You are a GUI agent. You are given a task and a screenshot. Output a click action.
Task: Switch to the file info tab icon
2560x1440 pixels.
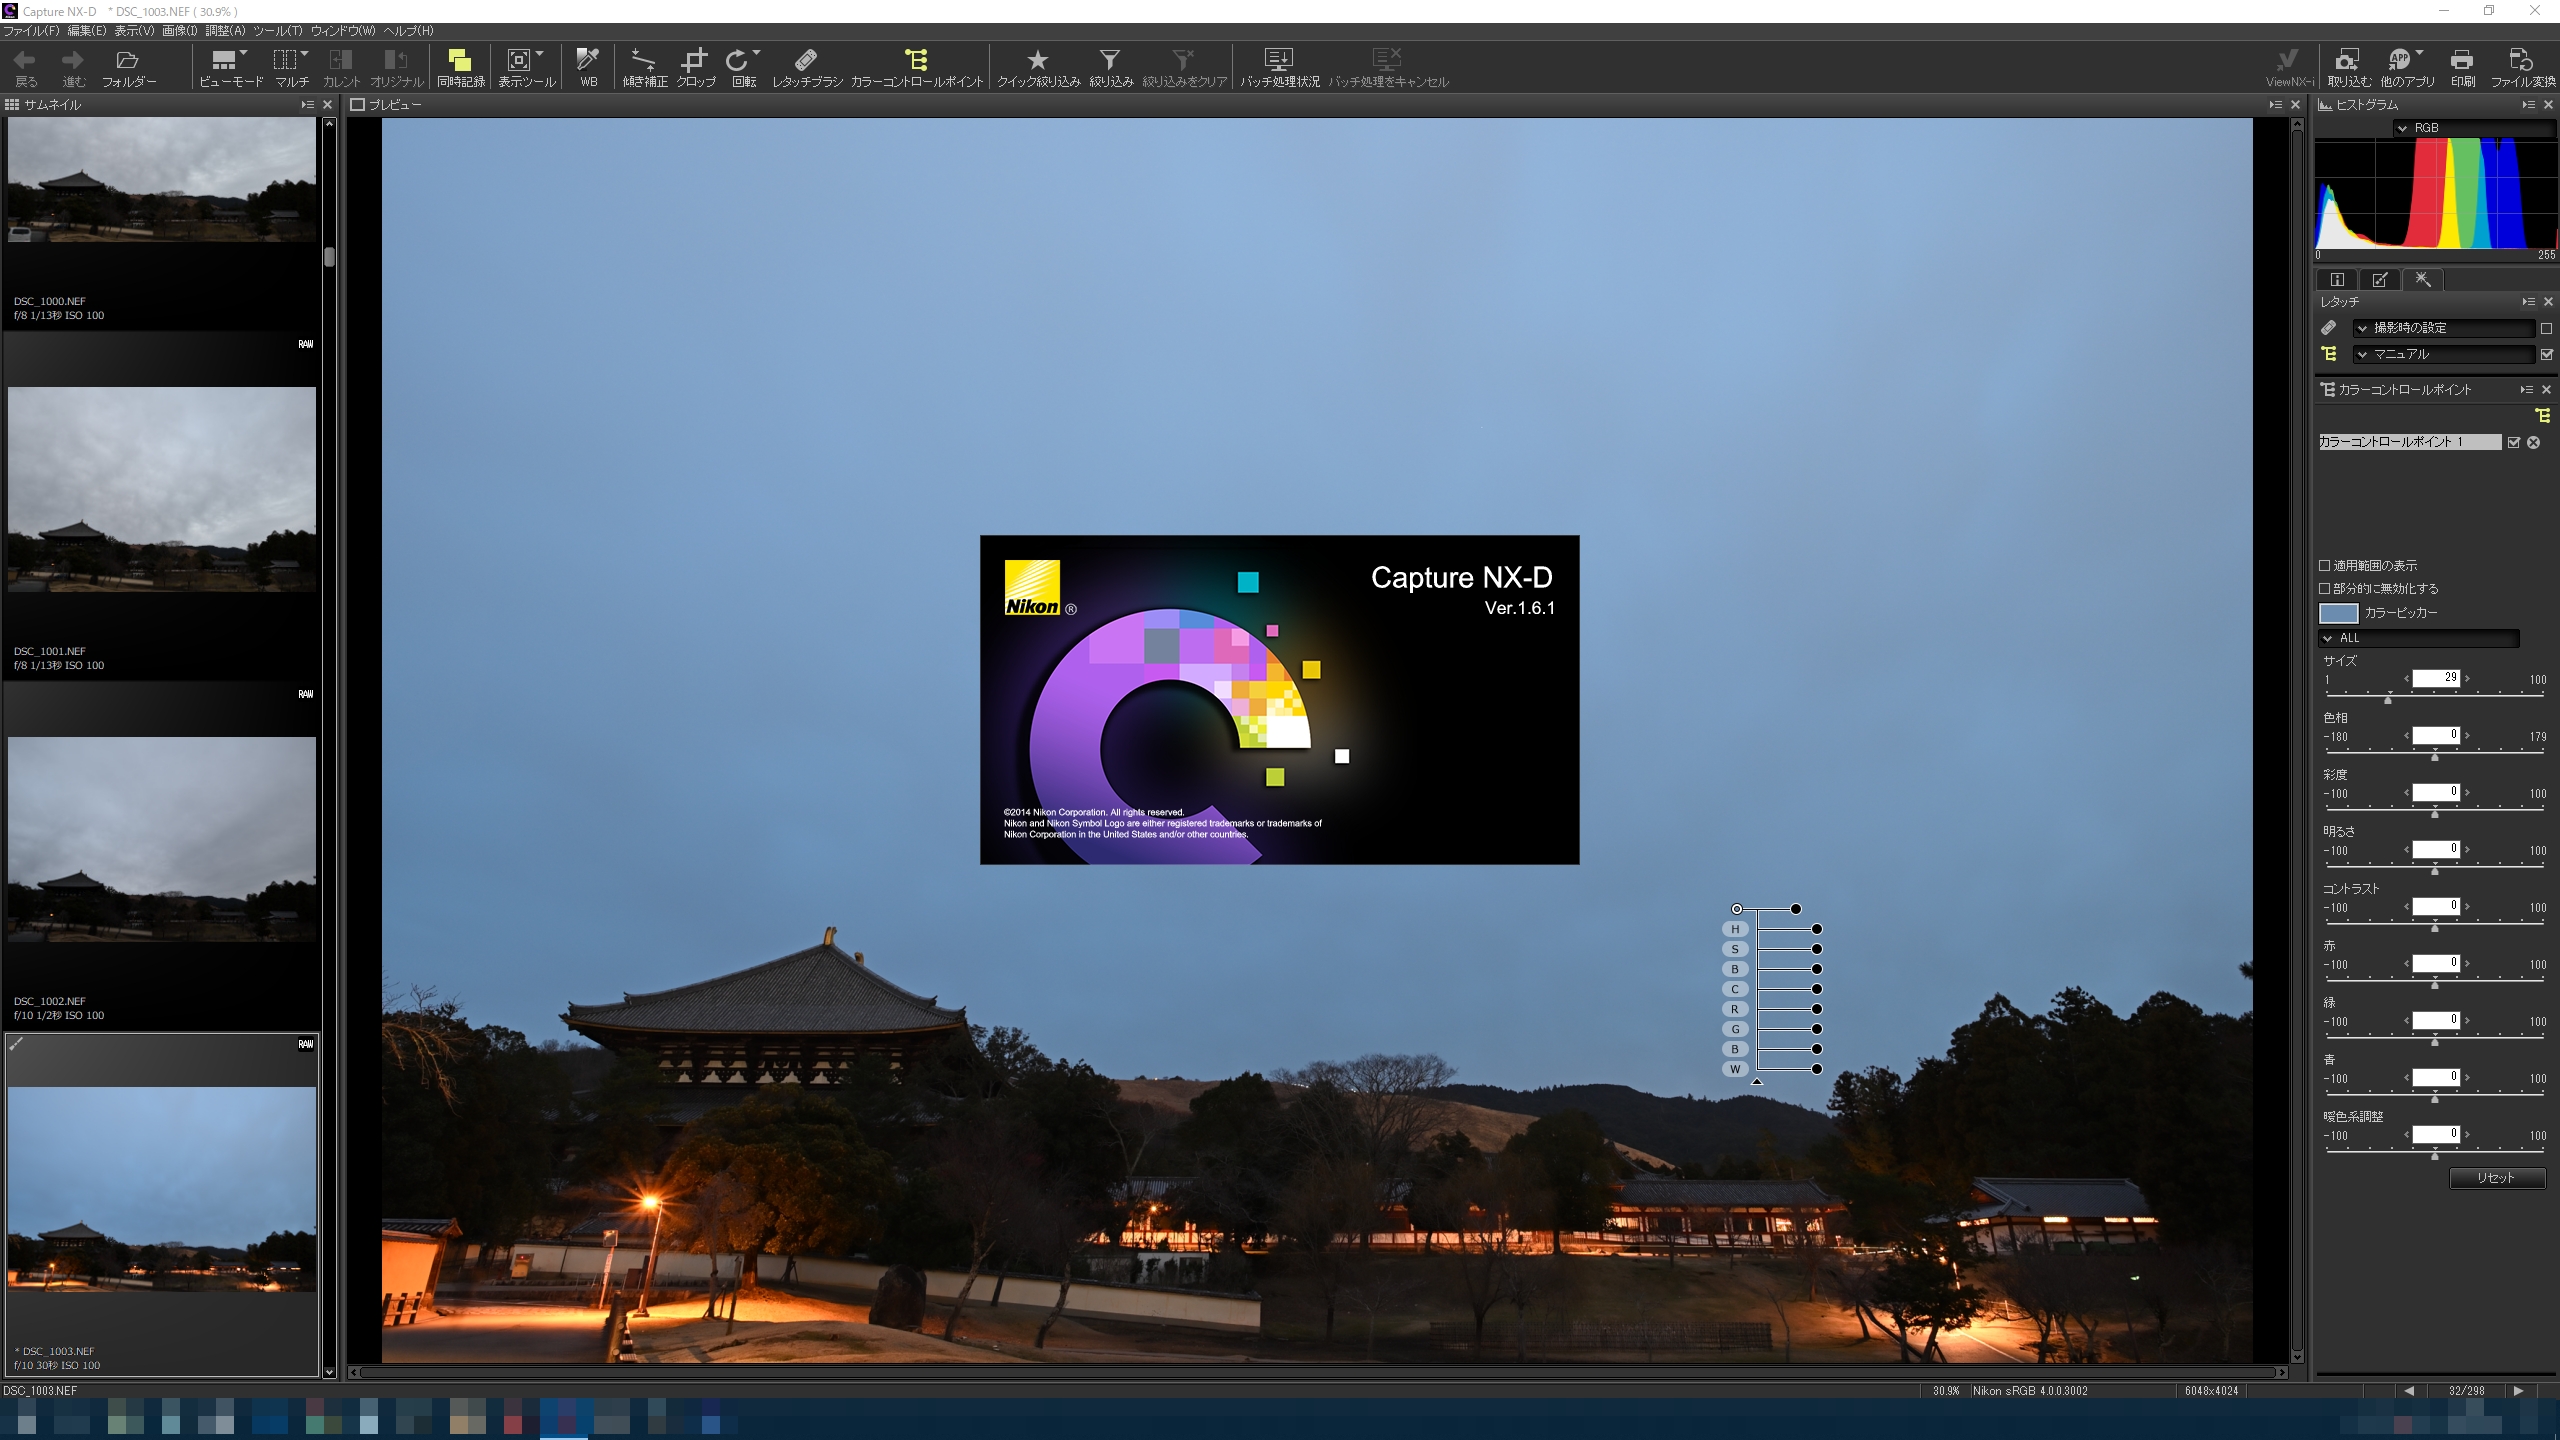pos(2337,280)
